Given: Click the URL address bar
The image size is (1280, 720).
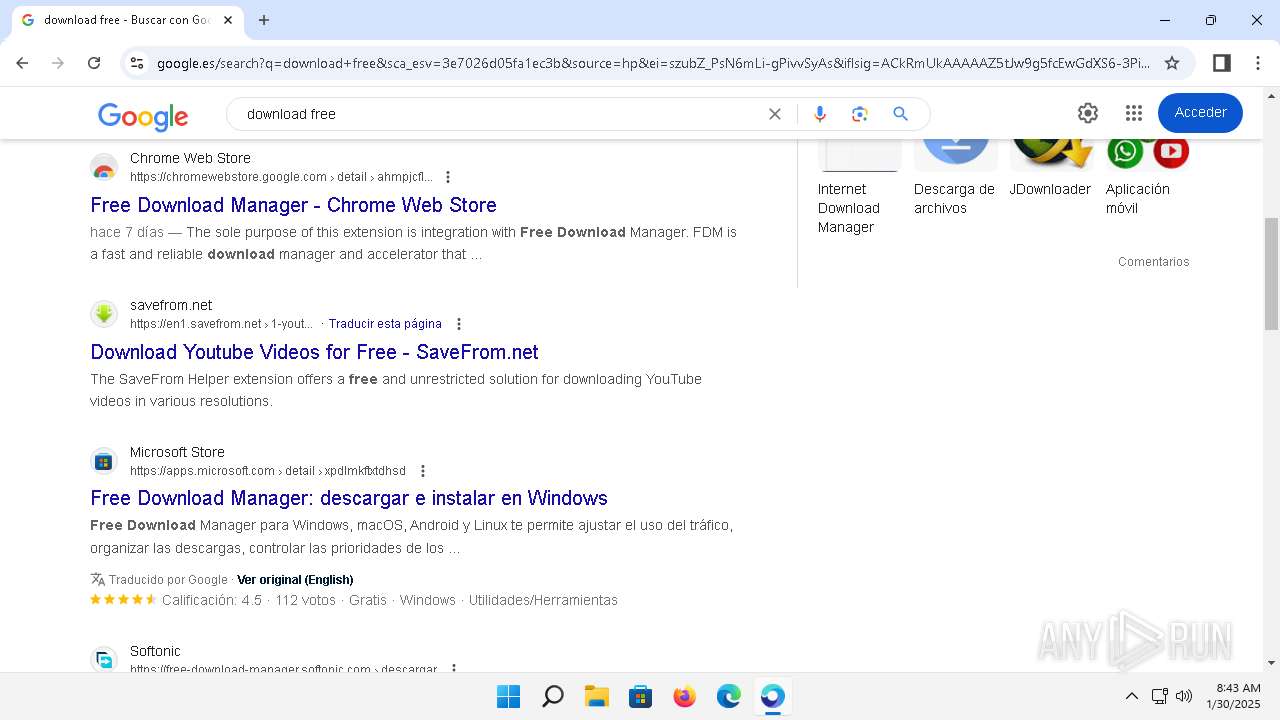Looking at the screenshot, I should coord(653,63).
